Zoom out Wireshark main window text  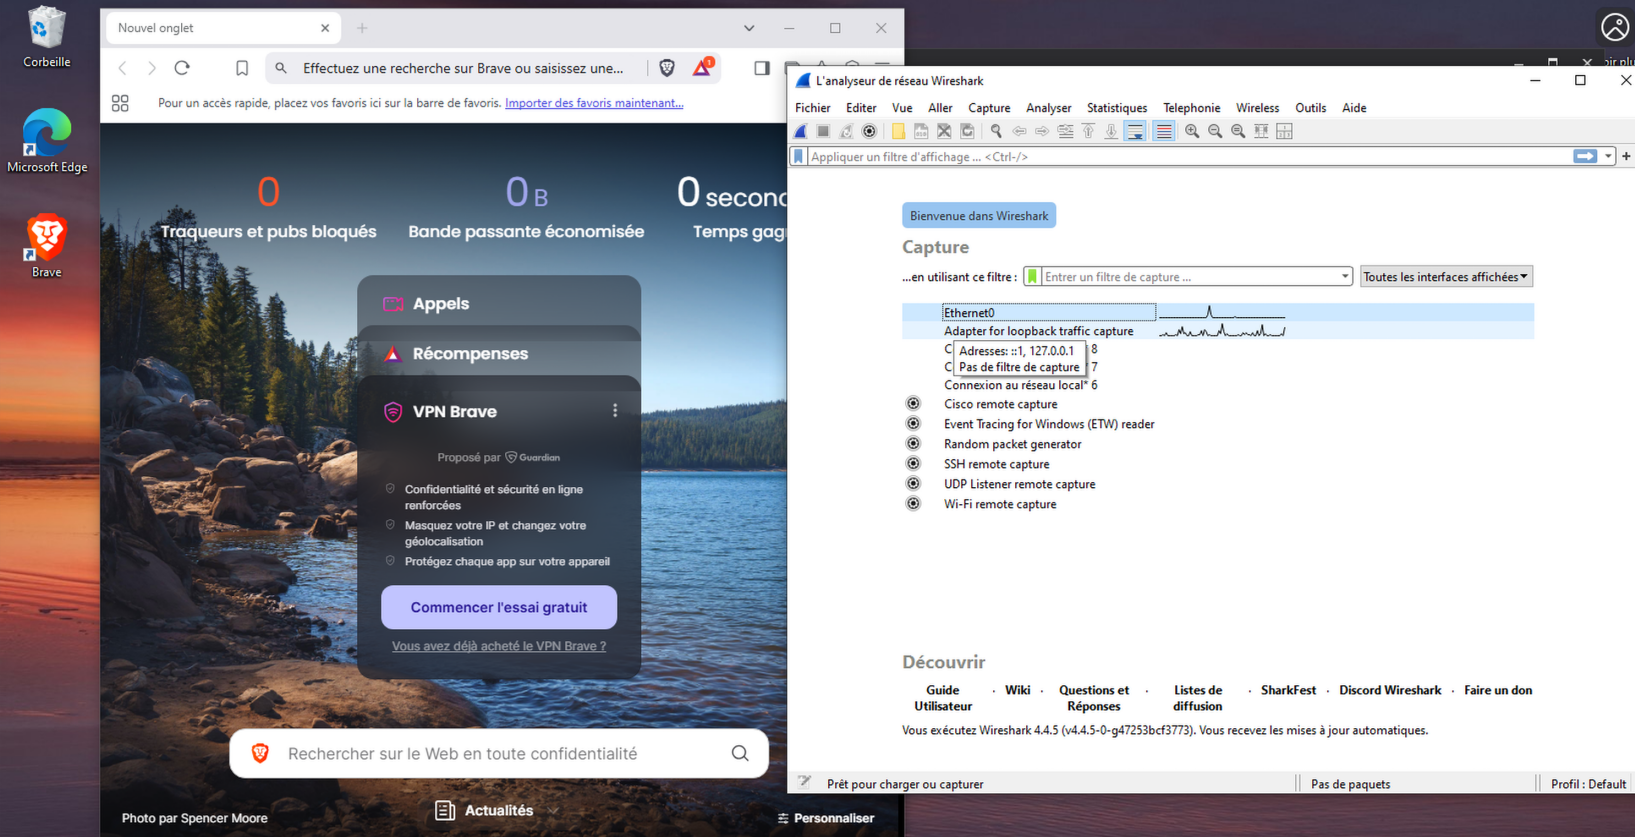coord(1215,131)
